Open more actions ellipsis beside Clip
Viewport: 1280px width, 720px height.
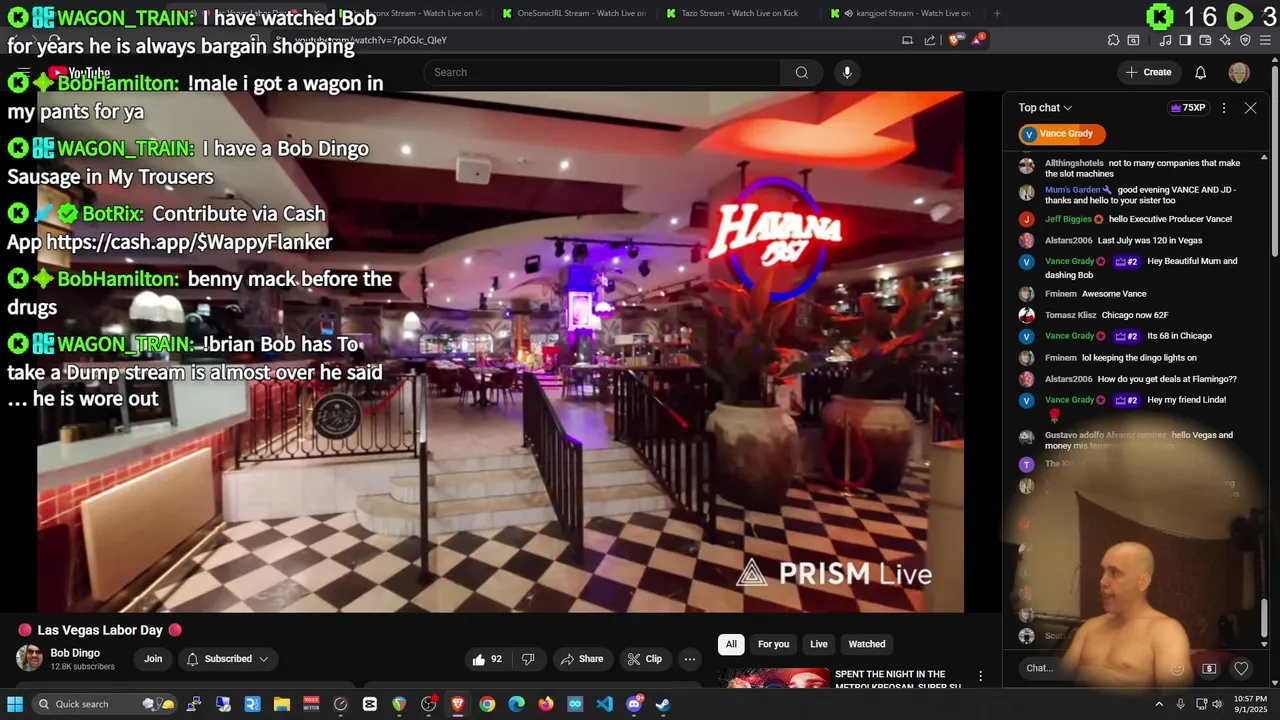689,659
